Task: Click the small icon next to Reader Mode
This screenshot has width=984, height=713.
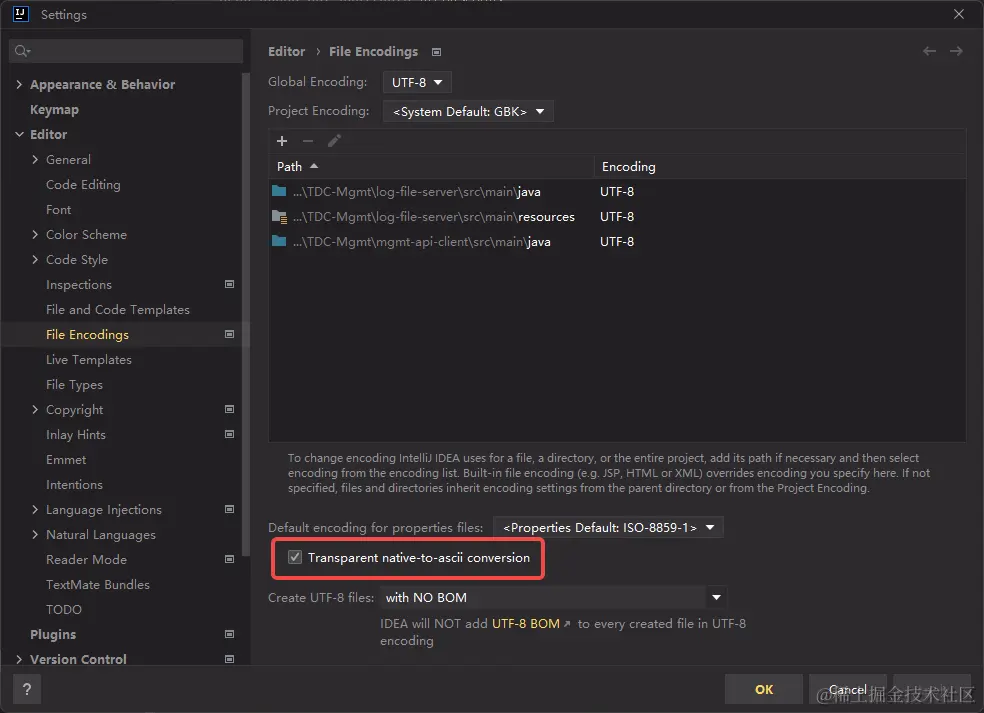Action: click(x=229, y=559)
